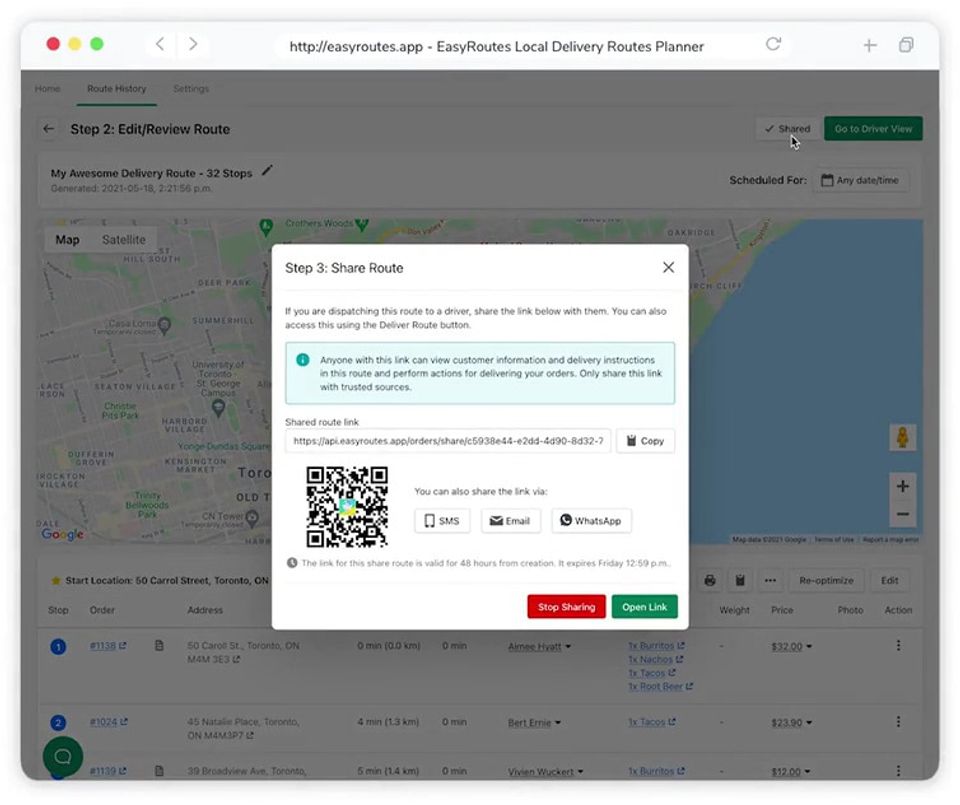This screenshot has width=960, height=805.
Task: Open row actions for order #1139
Action: (898, 770)
